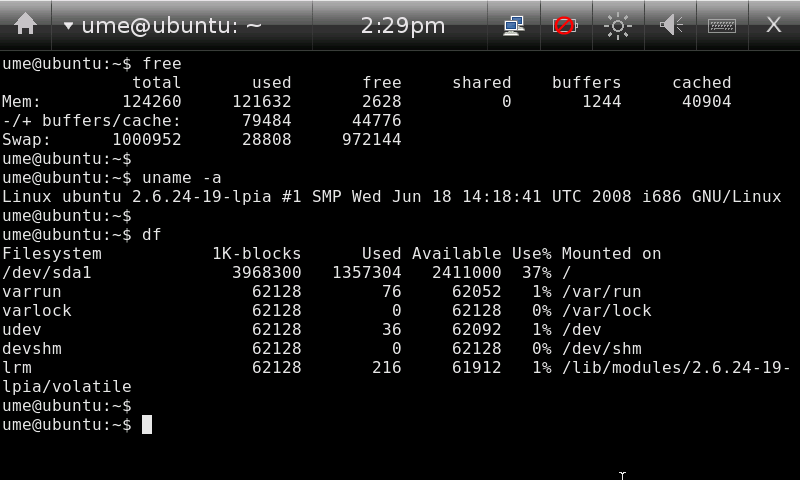Click the volume speaker icon
Viewport: 800px width, 480px height.
670,25
